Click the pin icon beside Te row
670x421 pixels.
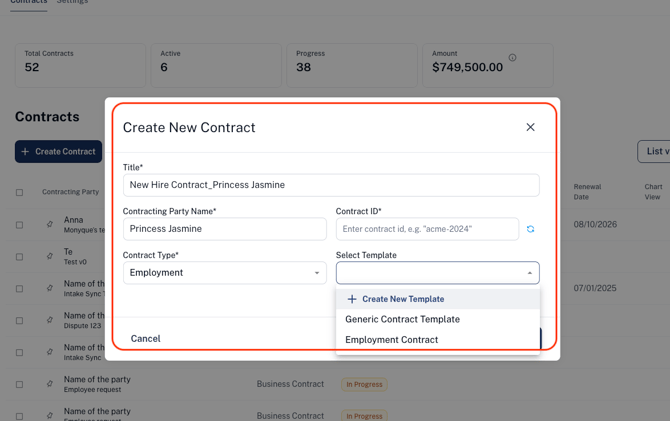(x=50, y=256)
